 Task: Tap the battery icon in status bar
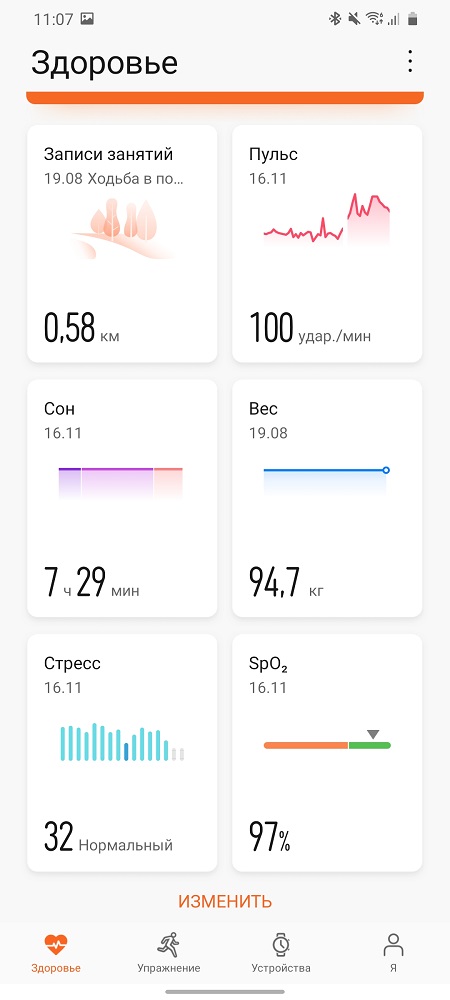(412, 19)
